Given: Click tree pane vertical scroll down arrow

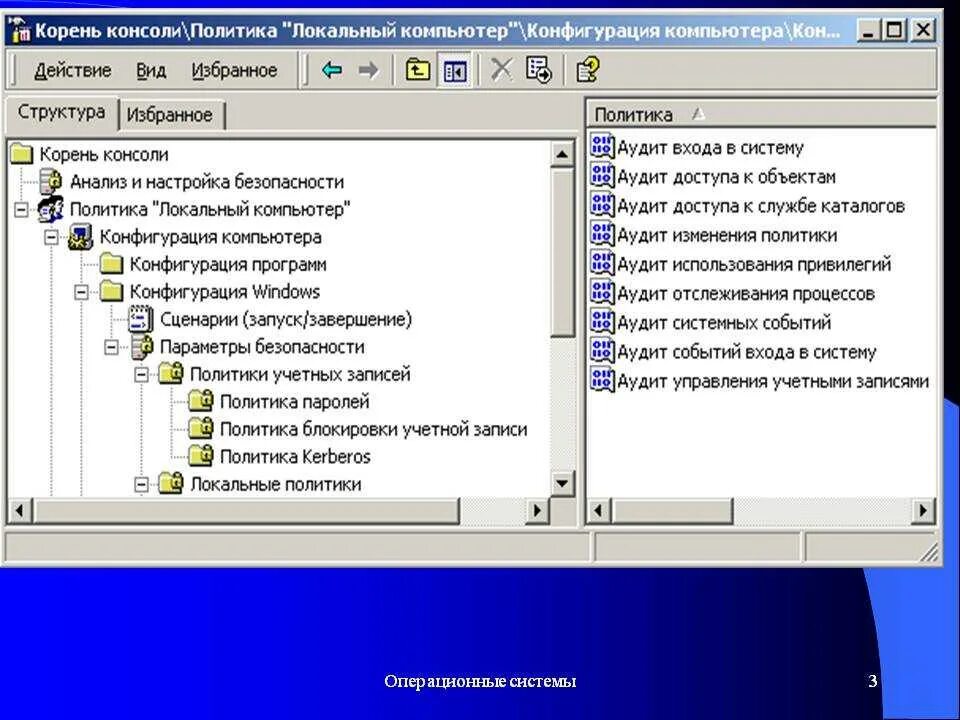Looking at the screenshot, I should point(561,484).
